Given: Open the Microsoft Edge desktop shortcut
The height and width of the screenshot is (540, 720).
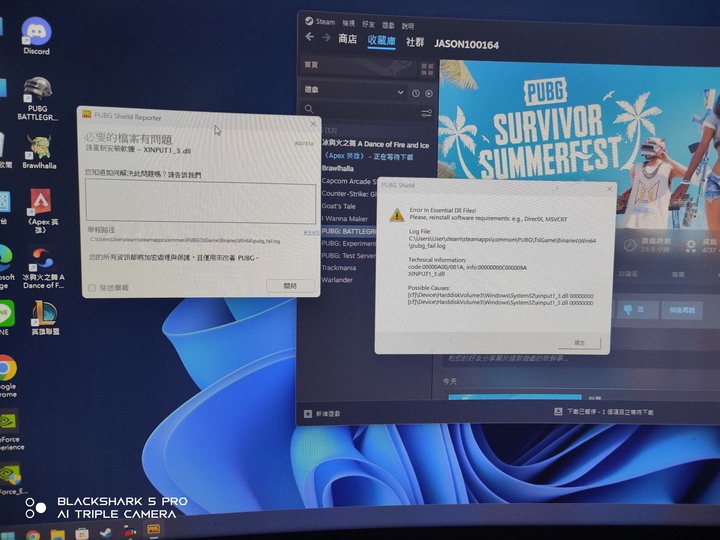Looking at the screenshot, I should [6, 267].
